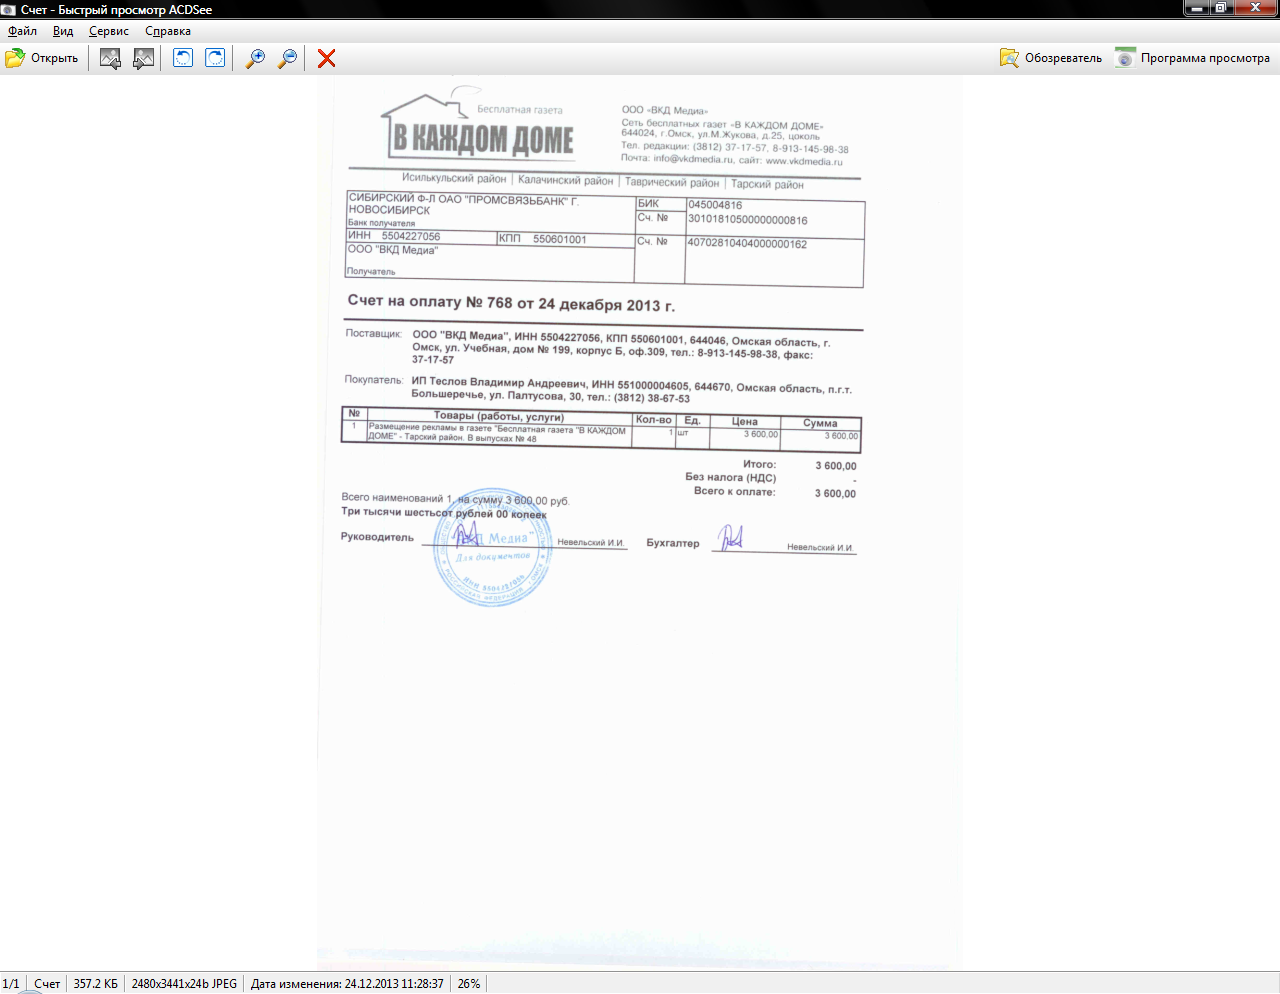Click the scanned invoice image

tap(640, 523)
